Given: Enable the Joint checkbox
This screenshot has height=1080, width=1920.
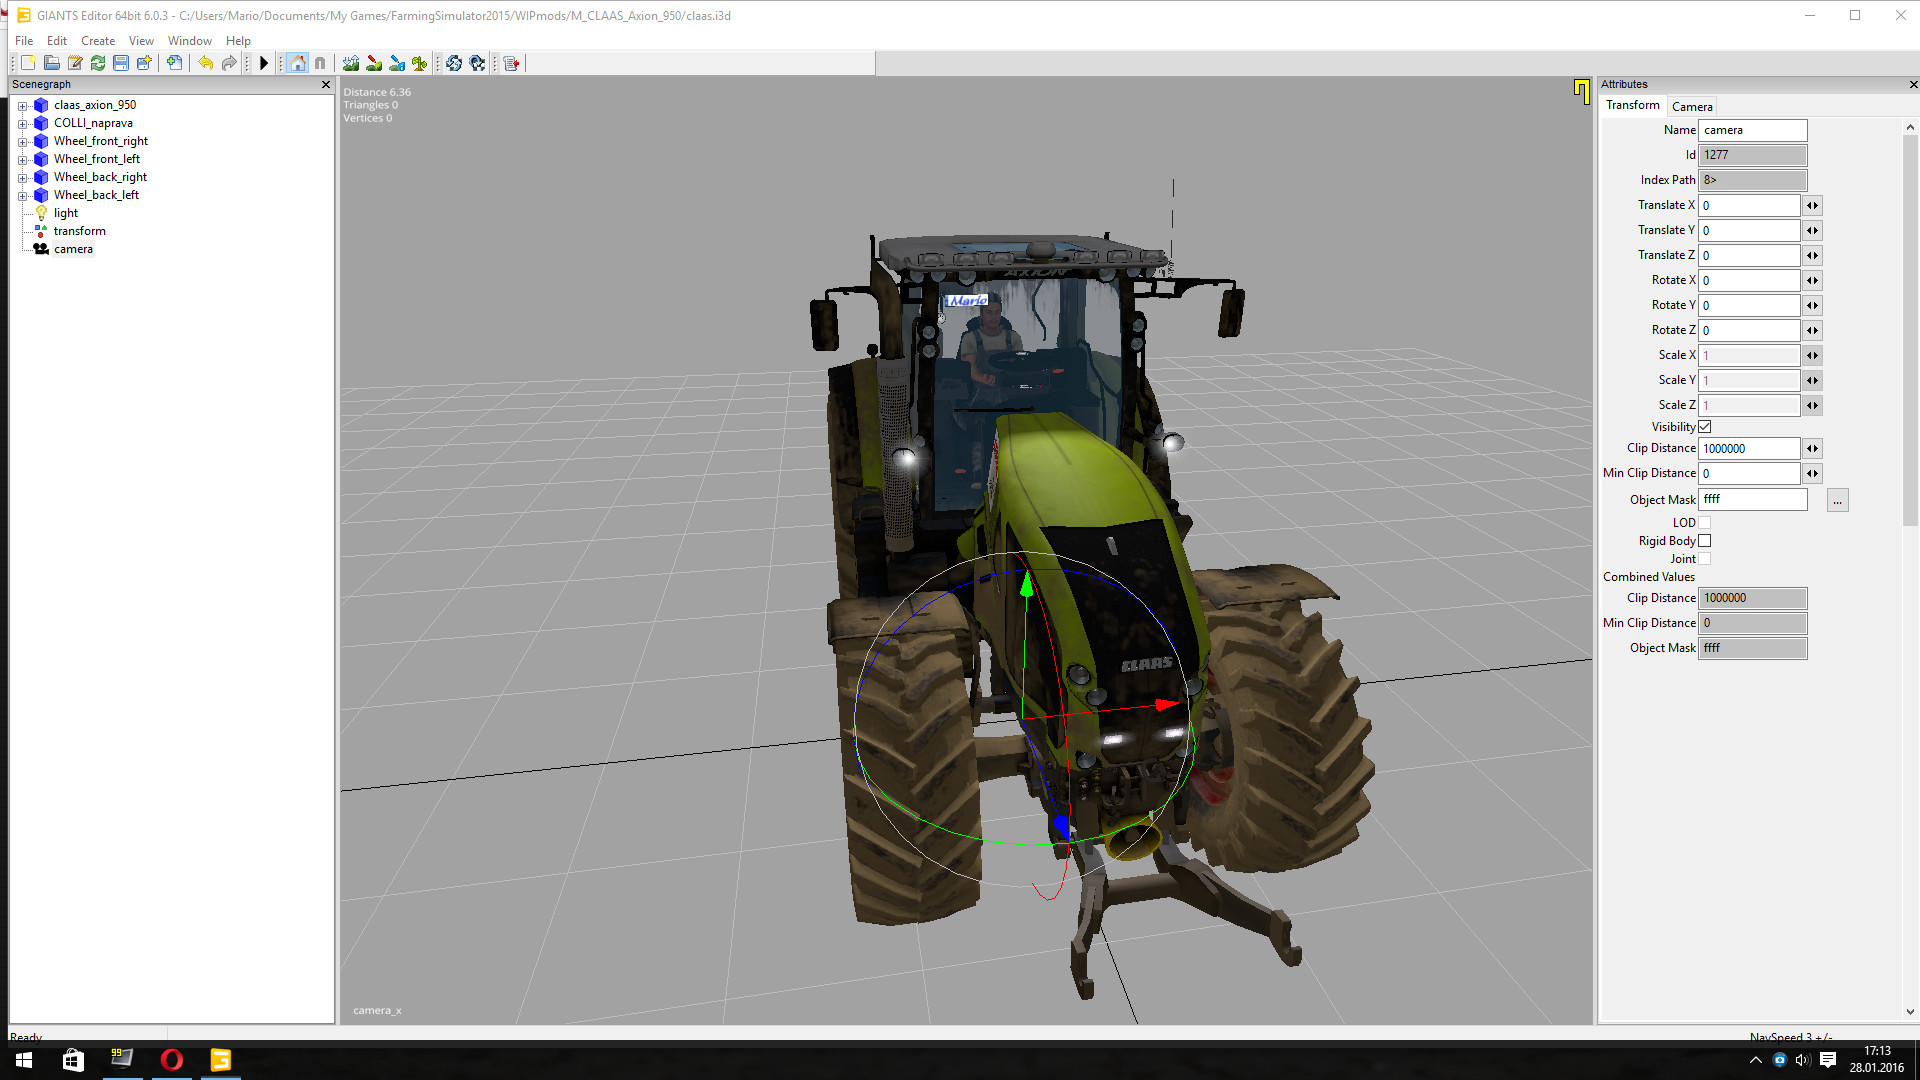Looking at the screenshot, I should pos(1705,559).
